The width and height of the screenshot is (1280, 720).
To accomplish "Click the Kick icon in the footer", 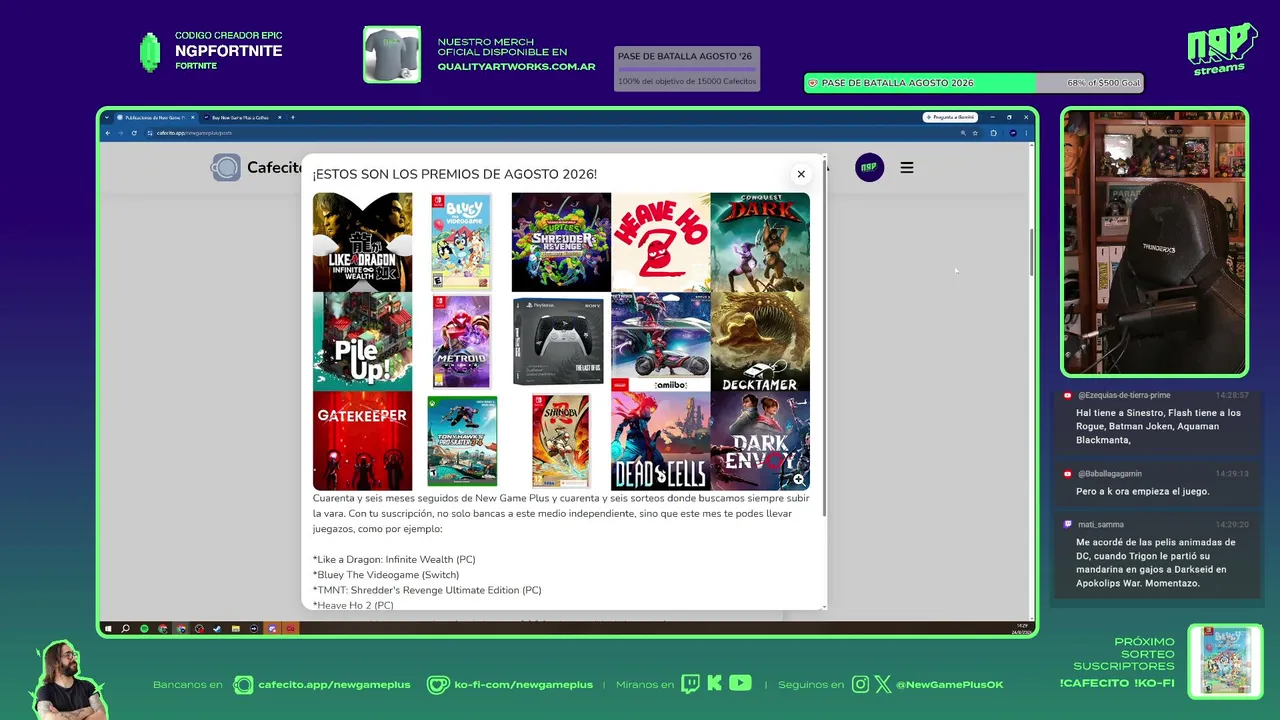I will click(714, 684).
